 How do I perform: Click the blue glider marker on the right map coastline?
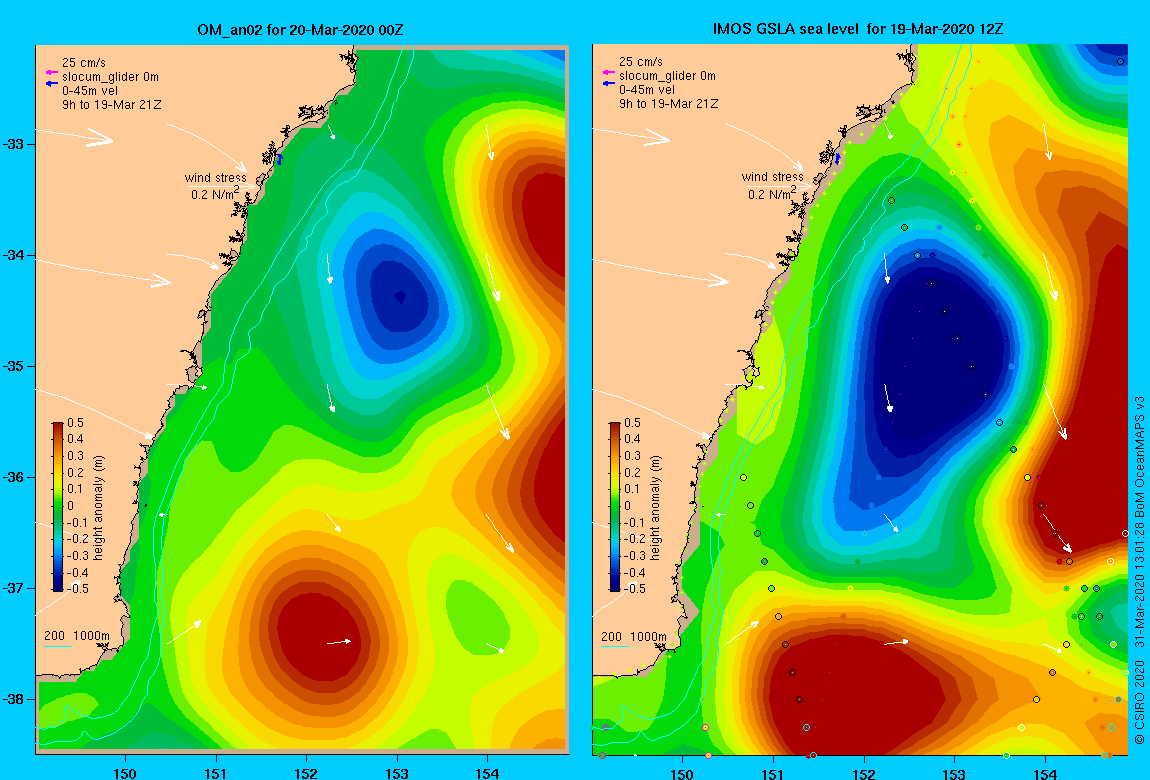click(x=838, y=158)
